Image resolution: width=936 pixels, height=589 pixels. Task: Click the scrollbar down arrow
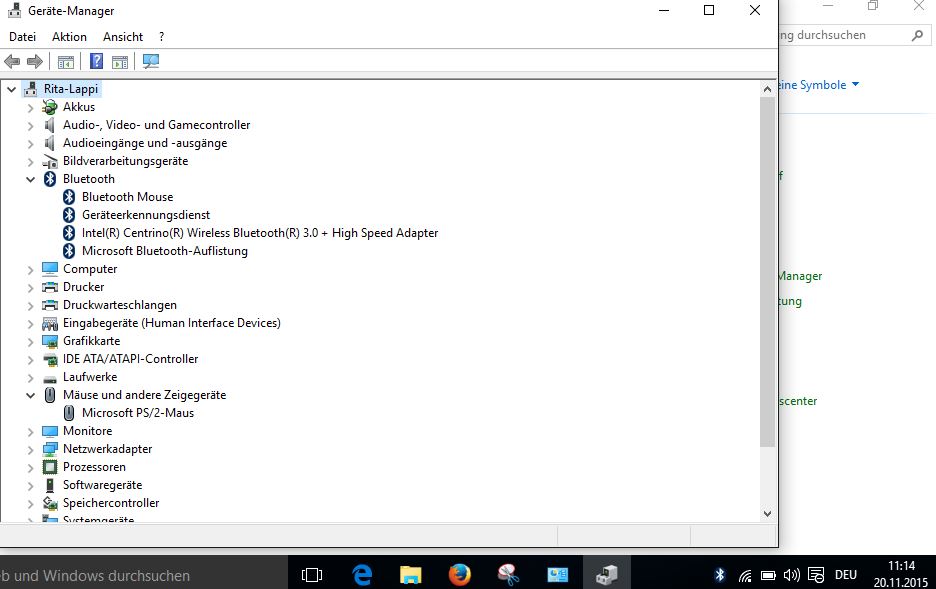tap(767, 514)
